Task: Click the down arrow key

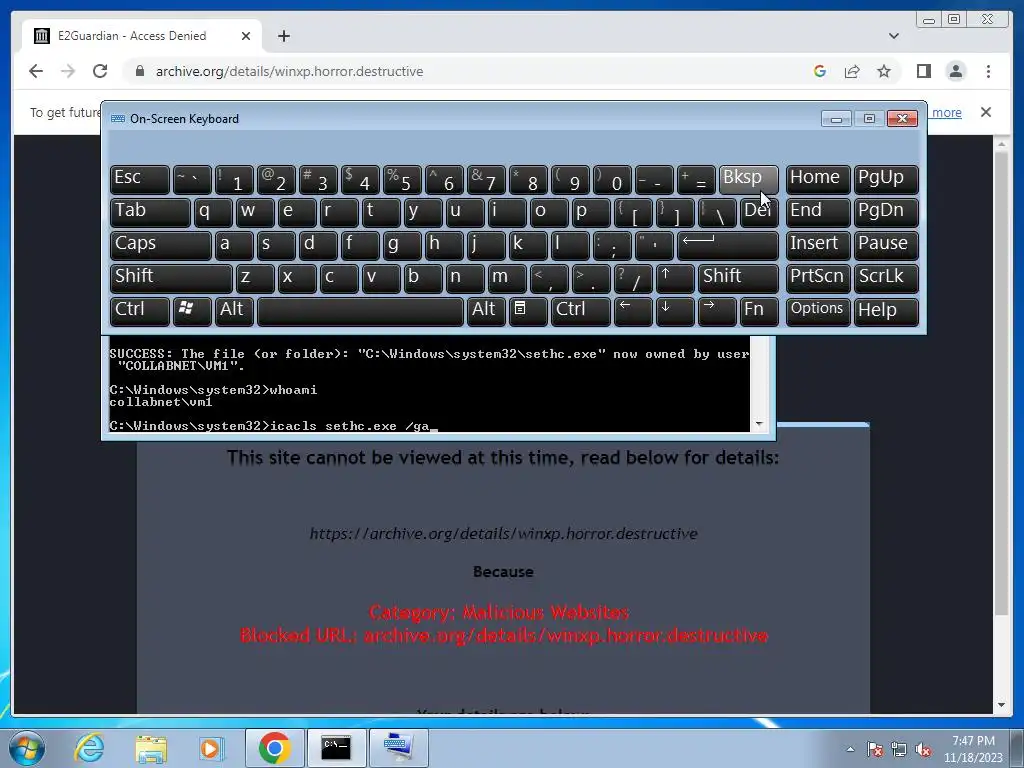Action: coord(675,310)
